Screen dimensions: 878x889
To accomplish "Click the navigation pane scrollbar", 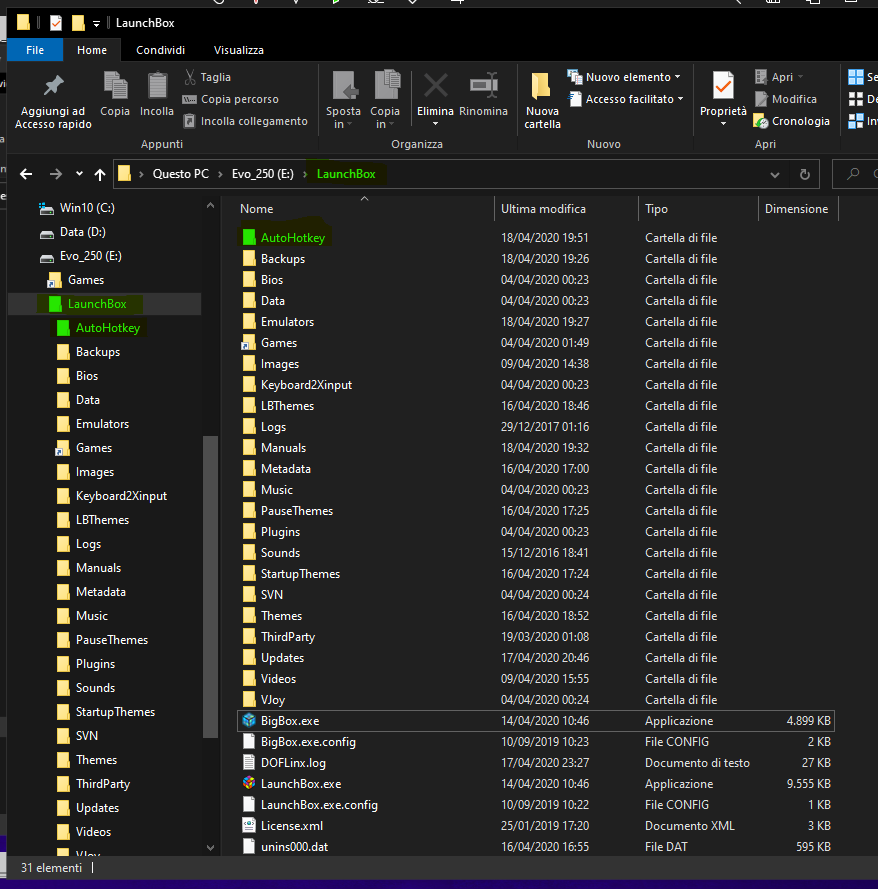I will point(210,587).
